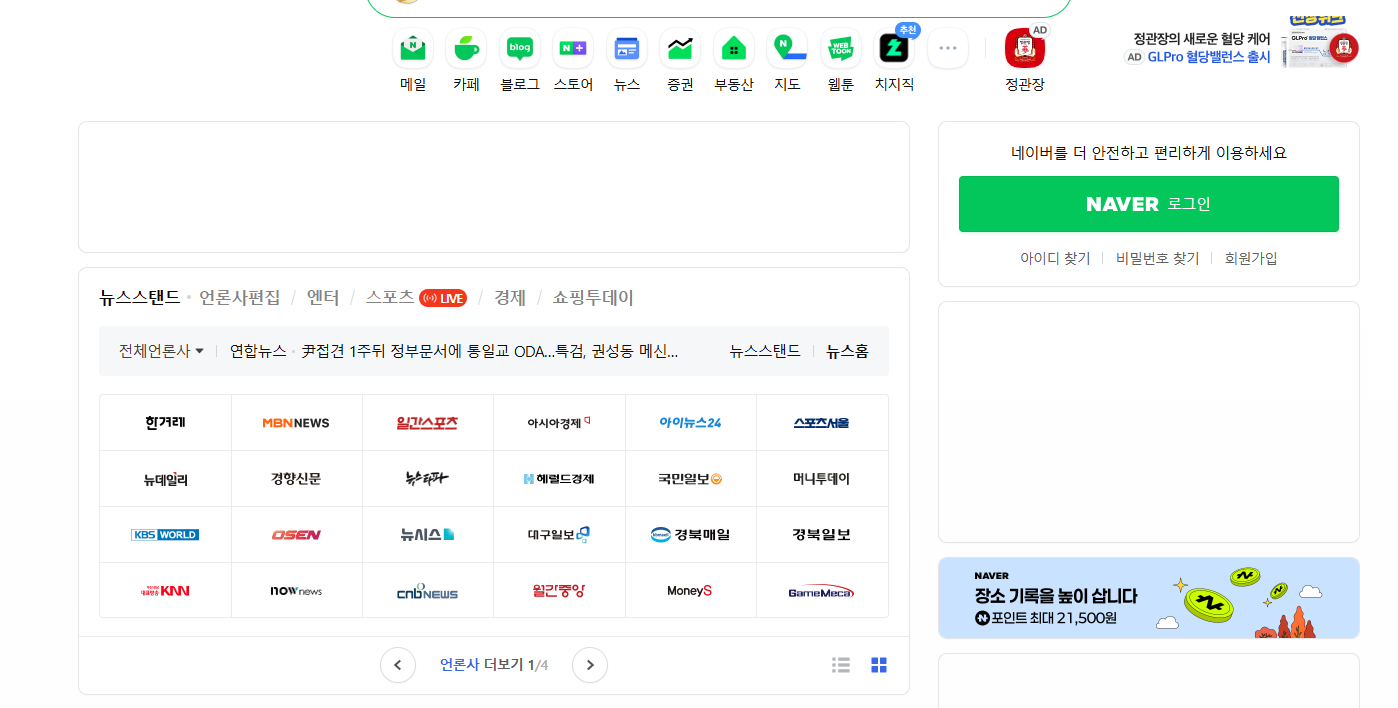
Task: Go to previous publisher page arrow
Action: coord(398,665)
